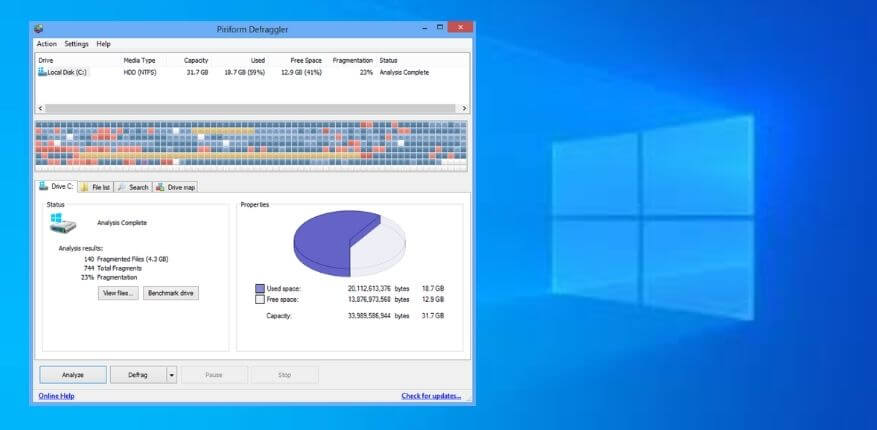Open the Online Help link
Viewport: 877px width, 430px height.
click(56, 396)
